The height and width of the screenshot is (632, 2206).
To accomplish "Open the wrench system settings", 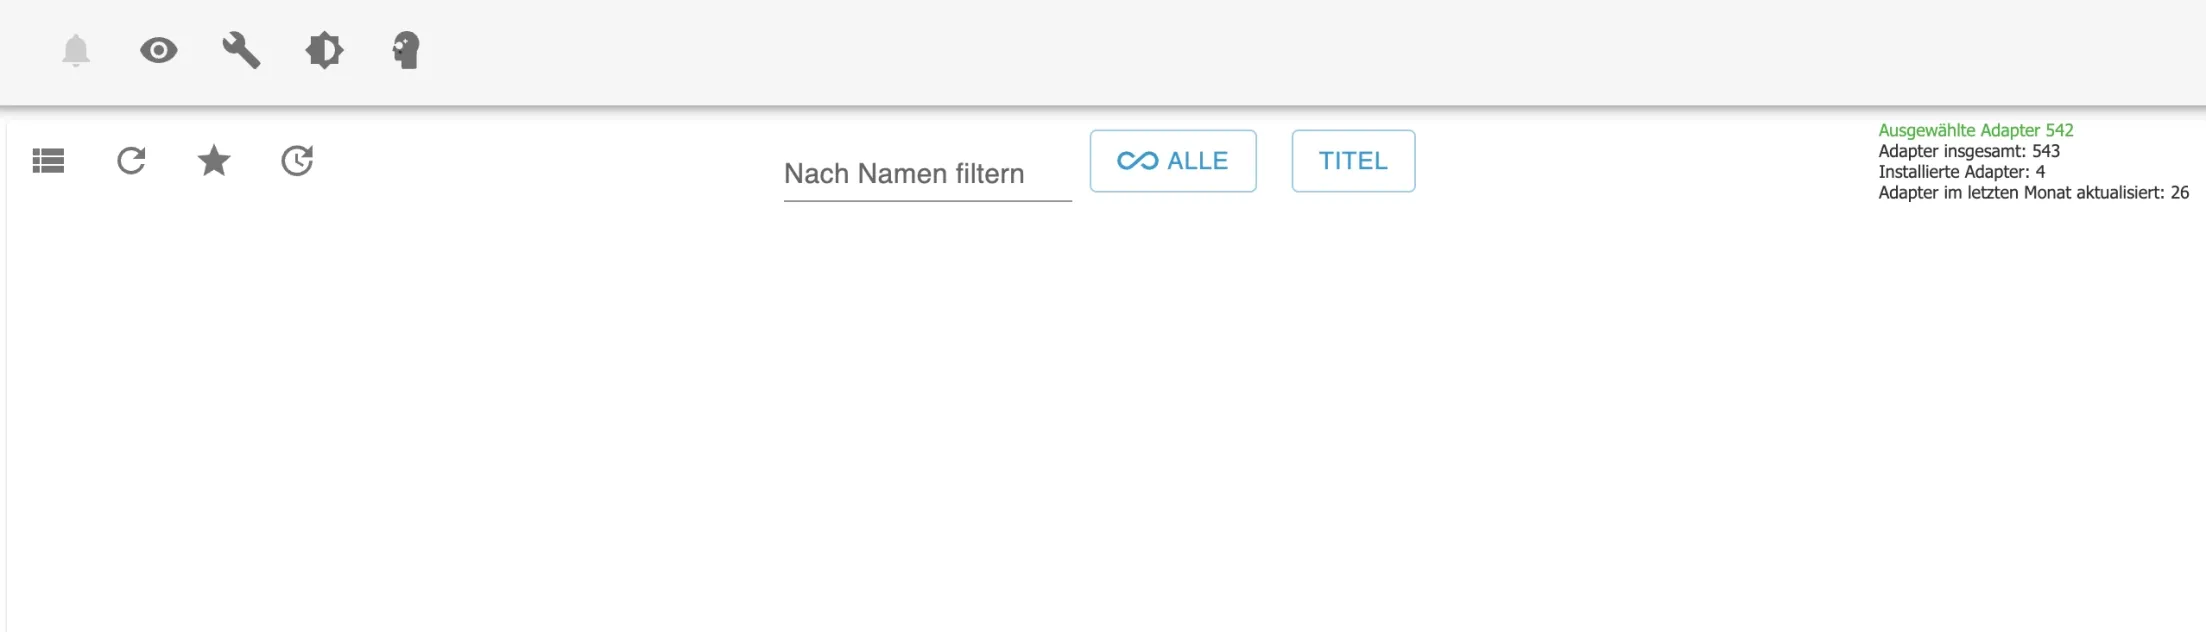I will [241, 50].
